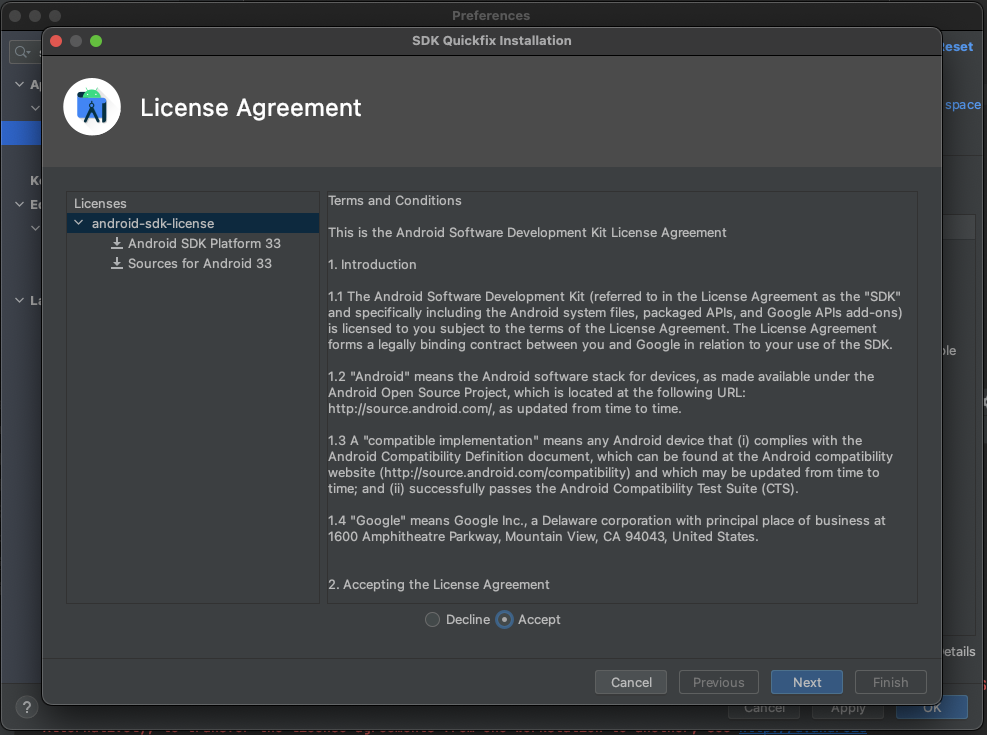Image resolution: width=987 pixels, height=735 pixels.
Task: Click download icon beside Sources for Android 33
Action: click(x=116, y=264)
